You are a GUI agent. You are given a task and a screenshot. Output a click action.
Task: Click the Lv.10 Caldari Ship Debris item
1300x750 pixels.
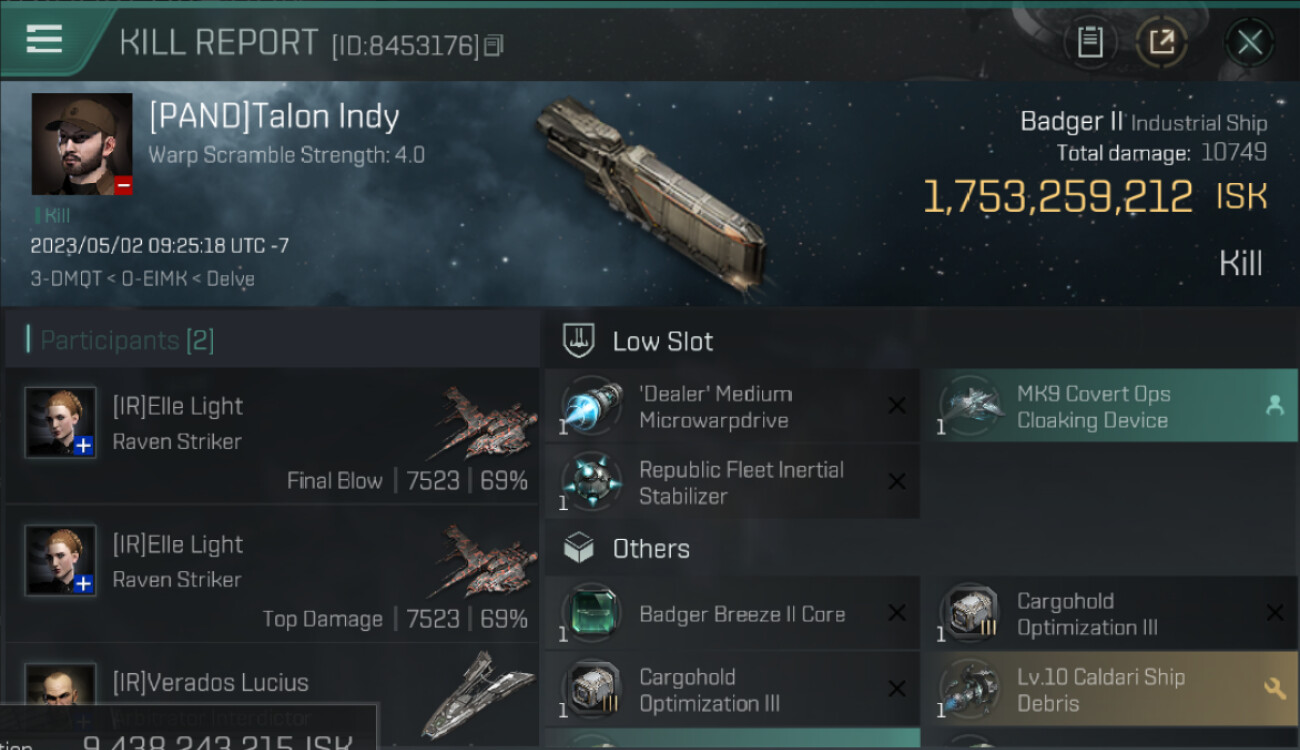1115,689
